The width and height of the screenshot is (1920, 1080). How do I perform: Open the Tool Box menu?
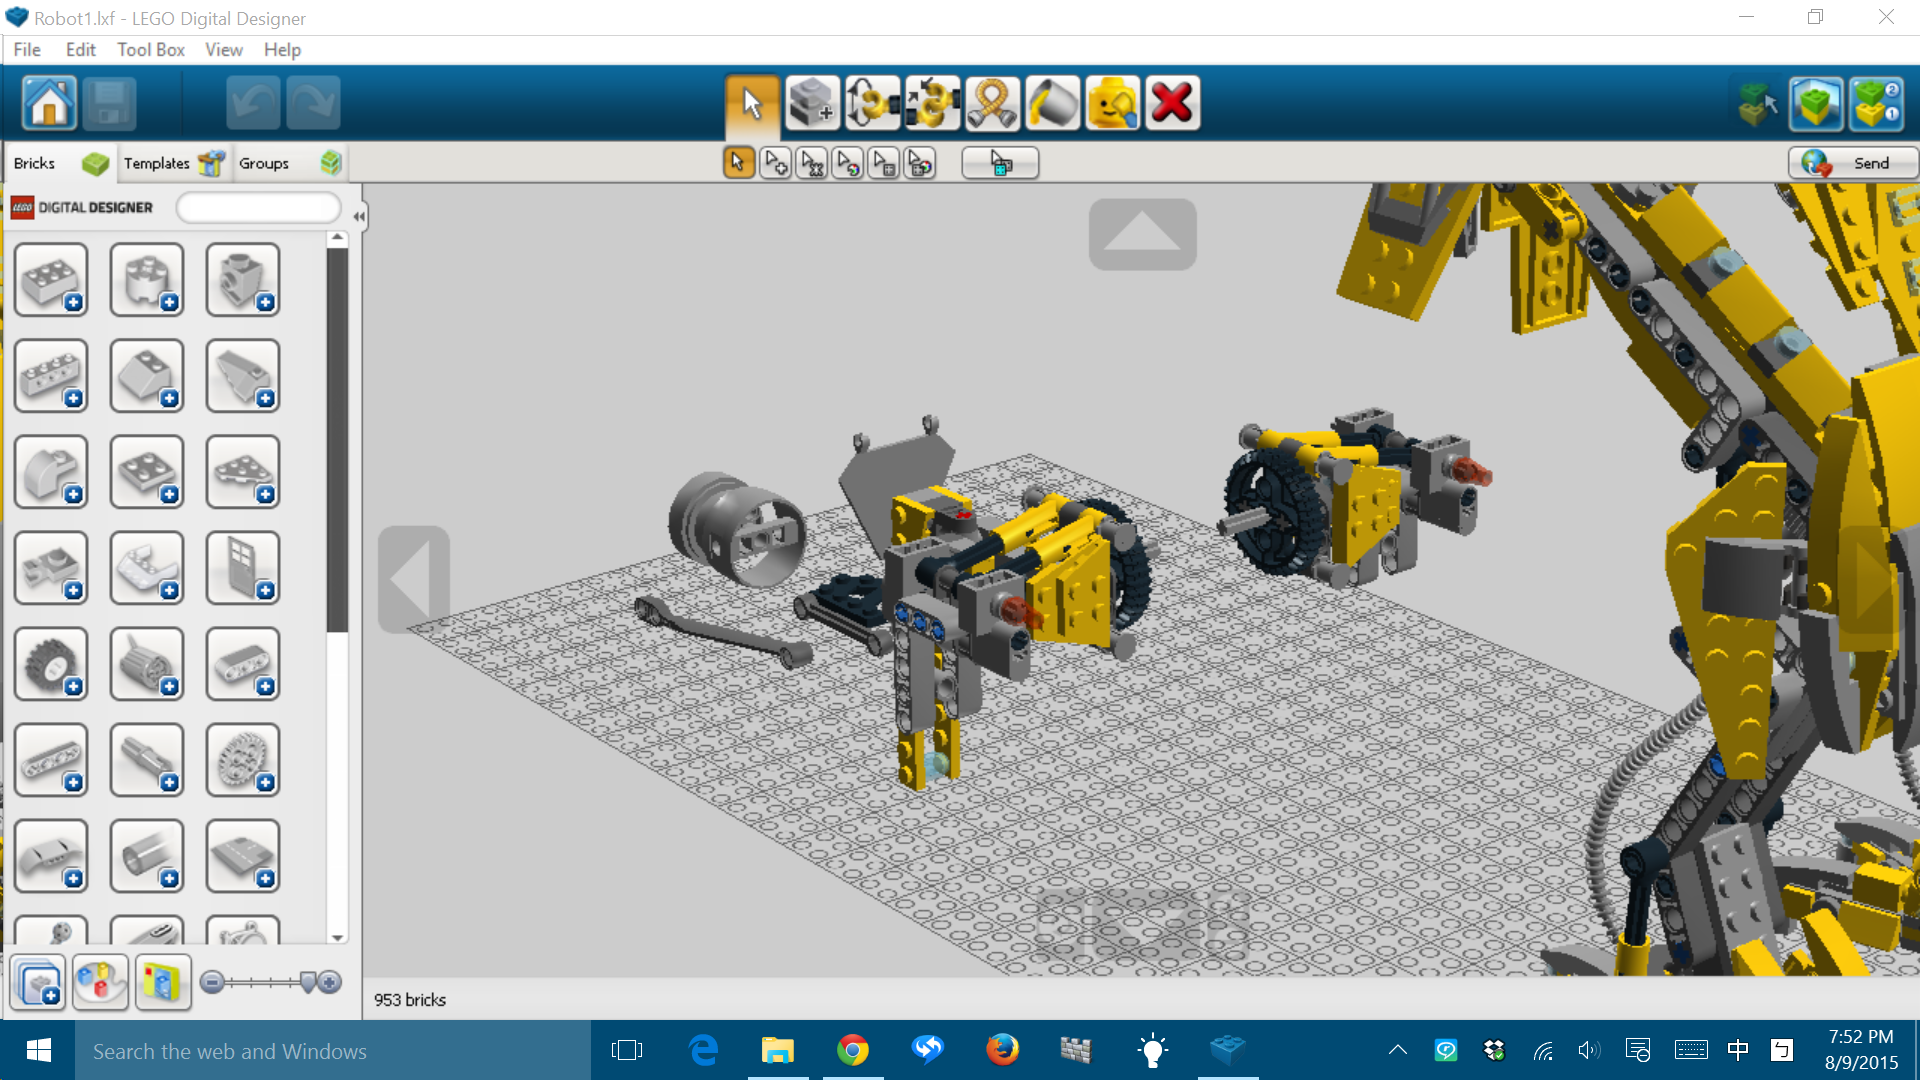pos(150,49)
